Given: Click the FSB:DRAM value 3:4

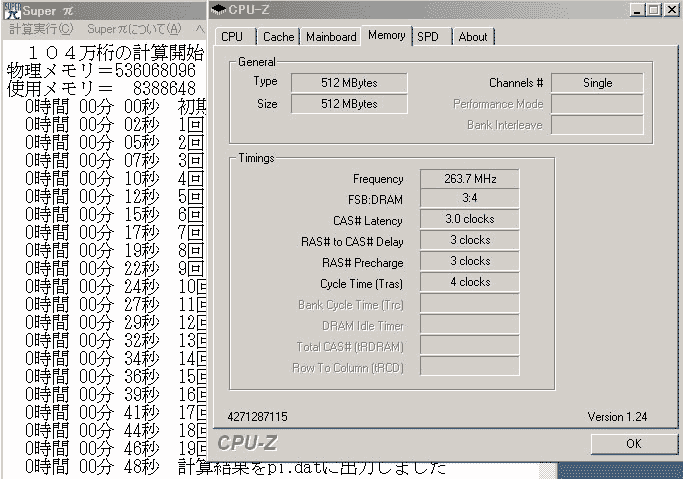Looking at the screenshot, I should click(470, 199).
